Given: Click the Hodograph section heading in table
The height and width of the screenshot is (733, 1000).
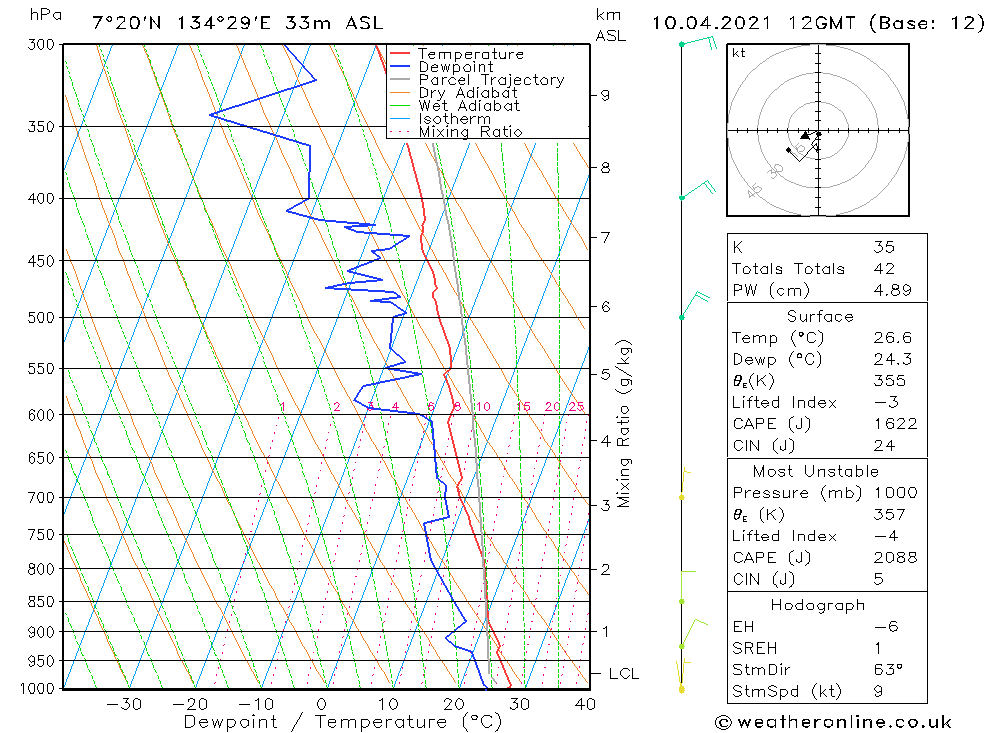Looking at the screenshot, I should [818, 605].
